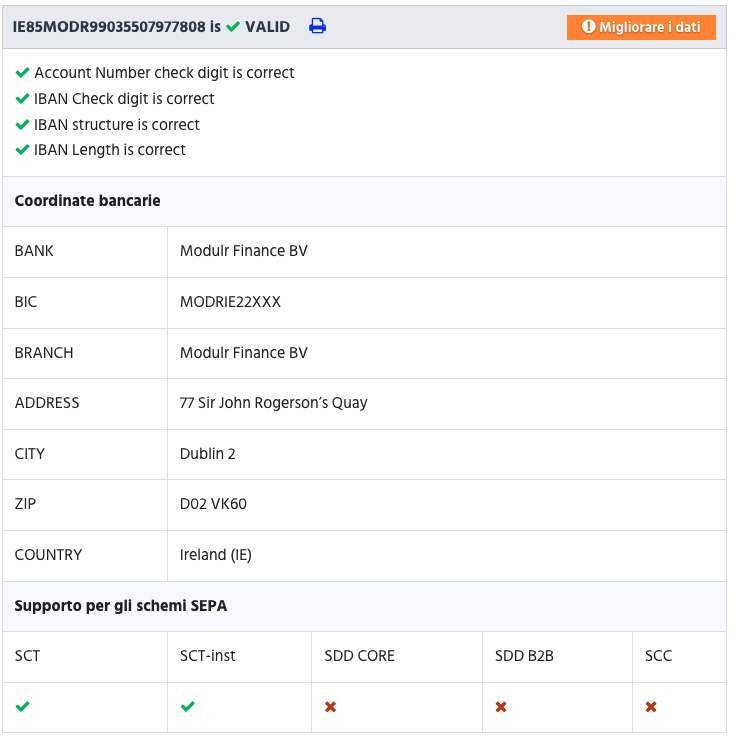Click the red cross under SCC

[651, 706]
